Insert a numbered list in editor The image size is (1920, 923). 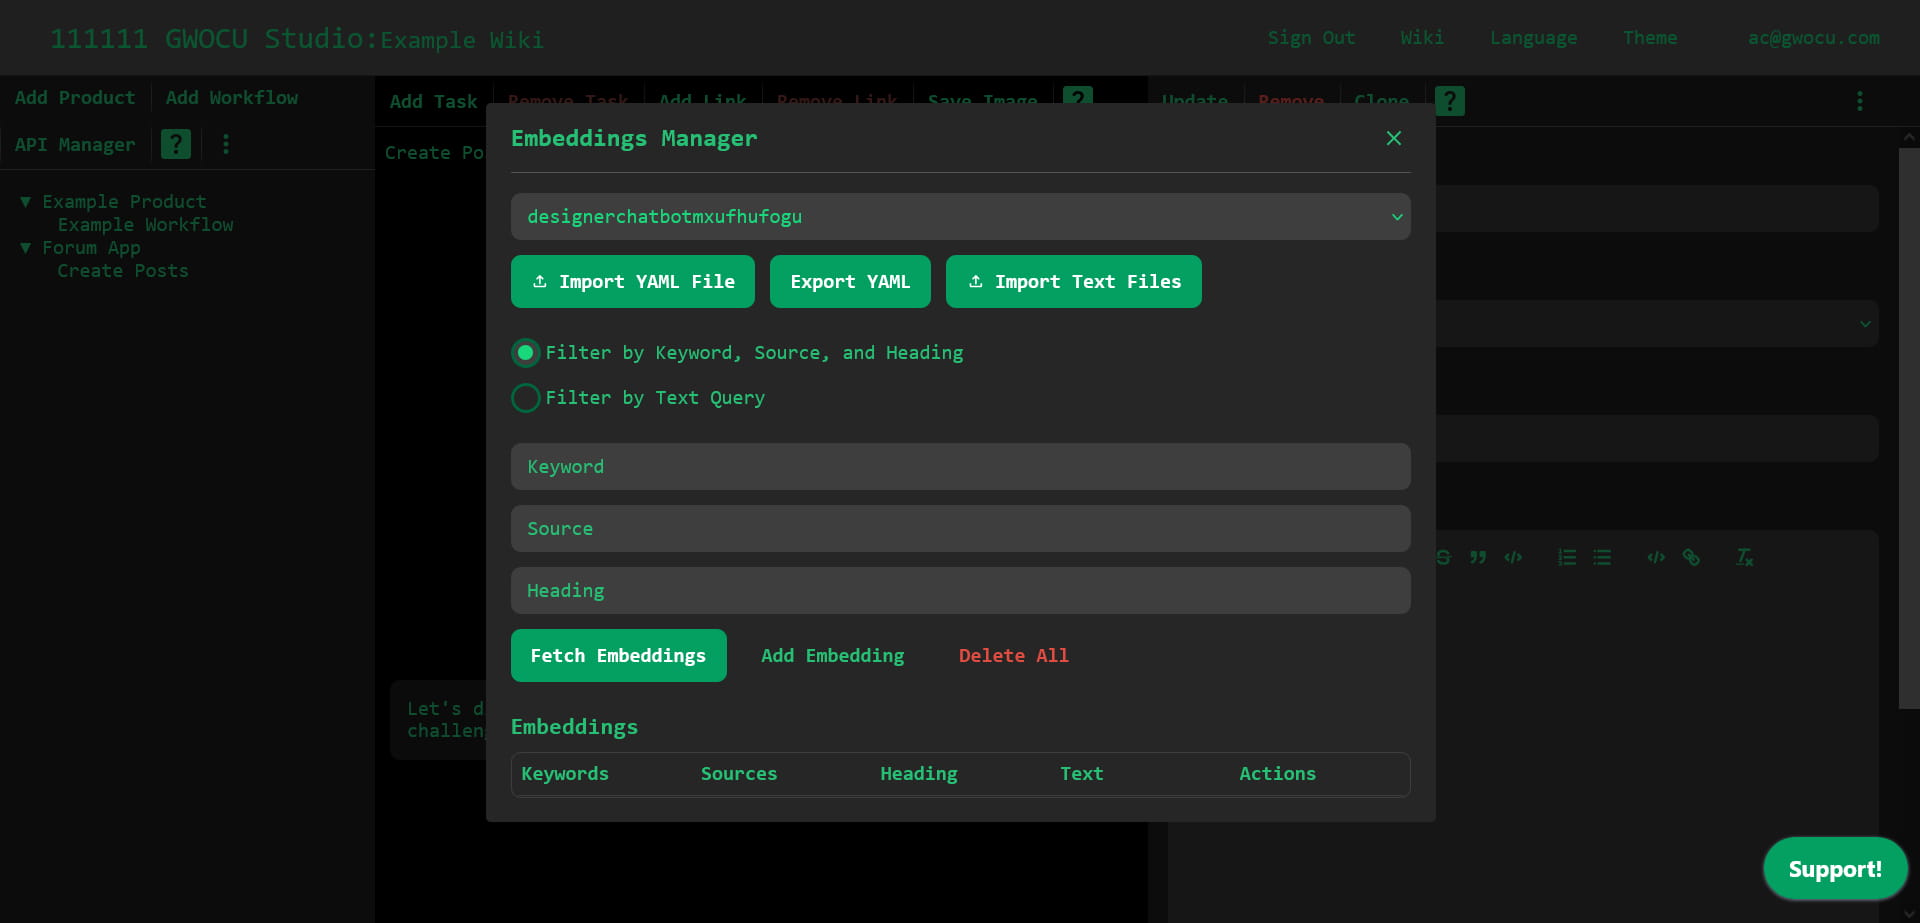(1567, 557)
